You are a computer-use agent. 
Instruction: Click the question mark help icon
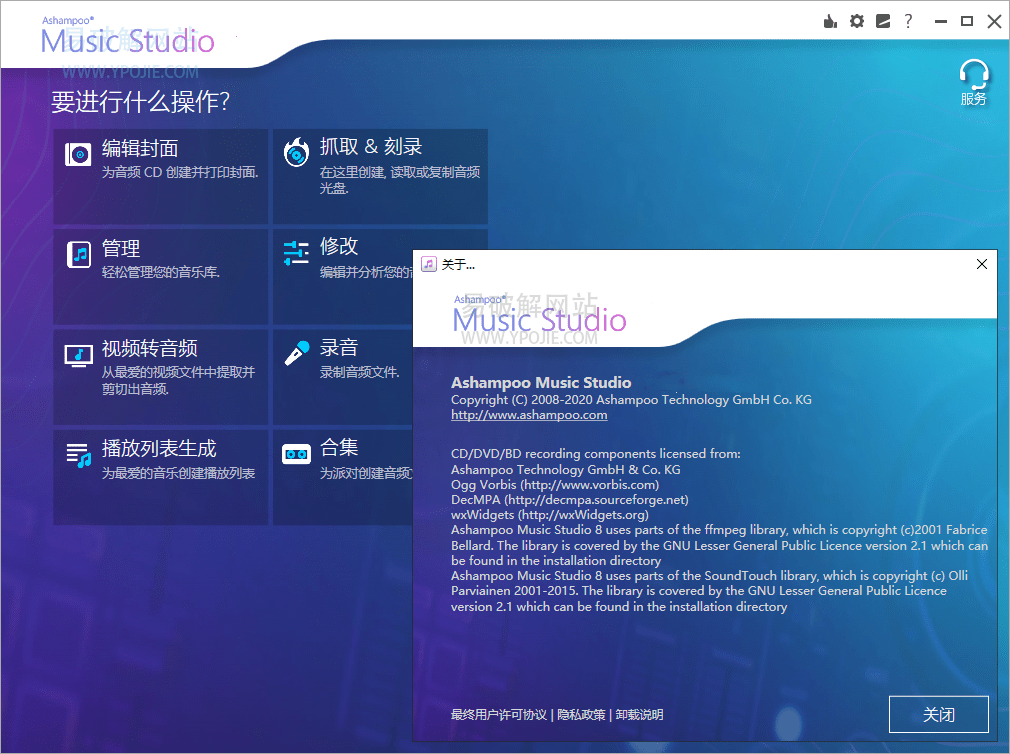908,21
